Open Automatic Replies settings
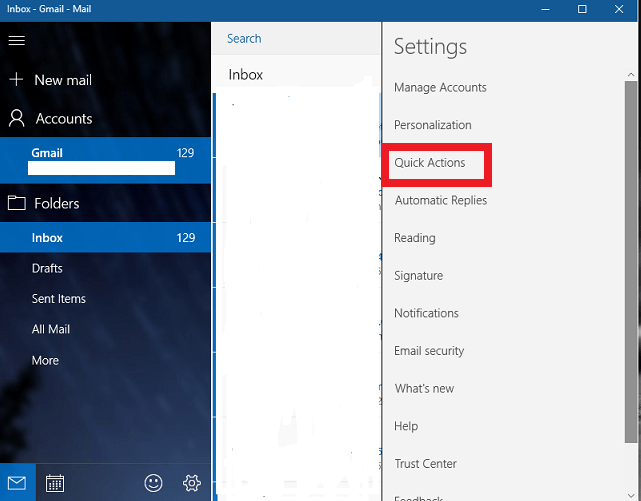 click(441, 200)
